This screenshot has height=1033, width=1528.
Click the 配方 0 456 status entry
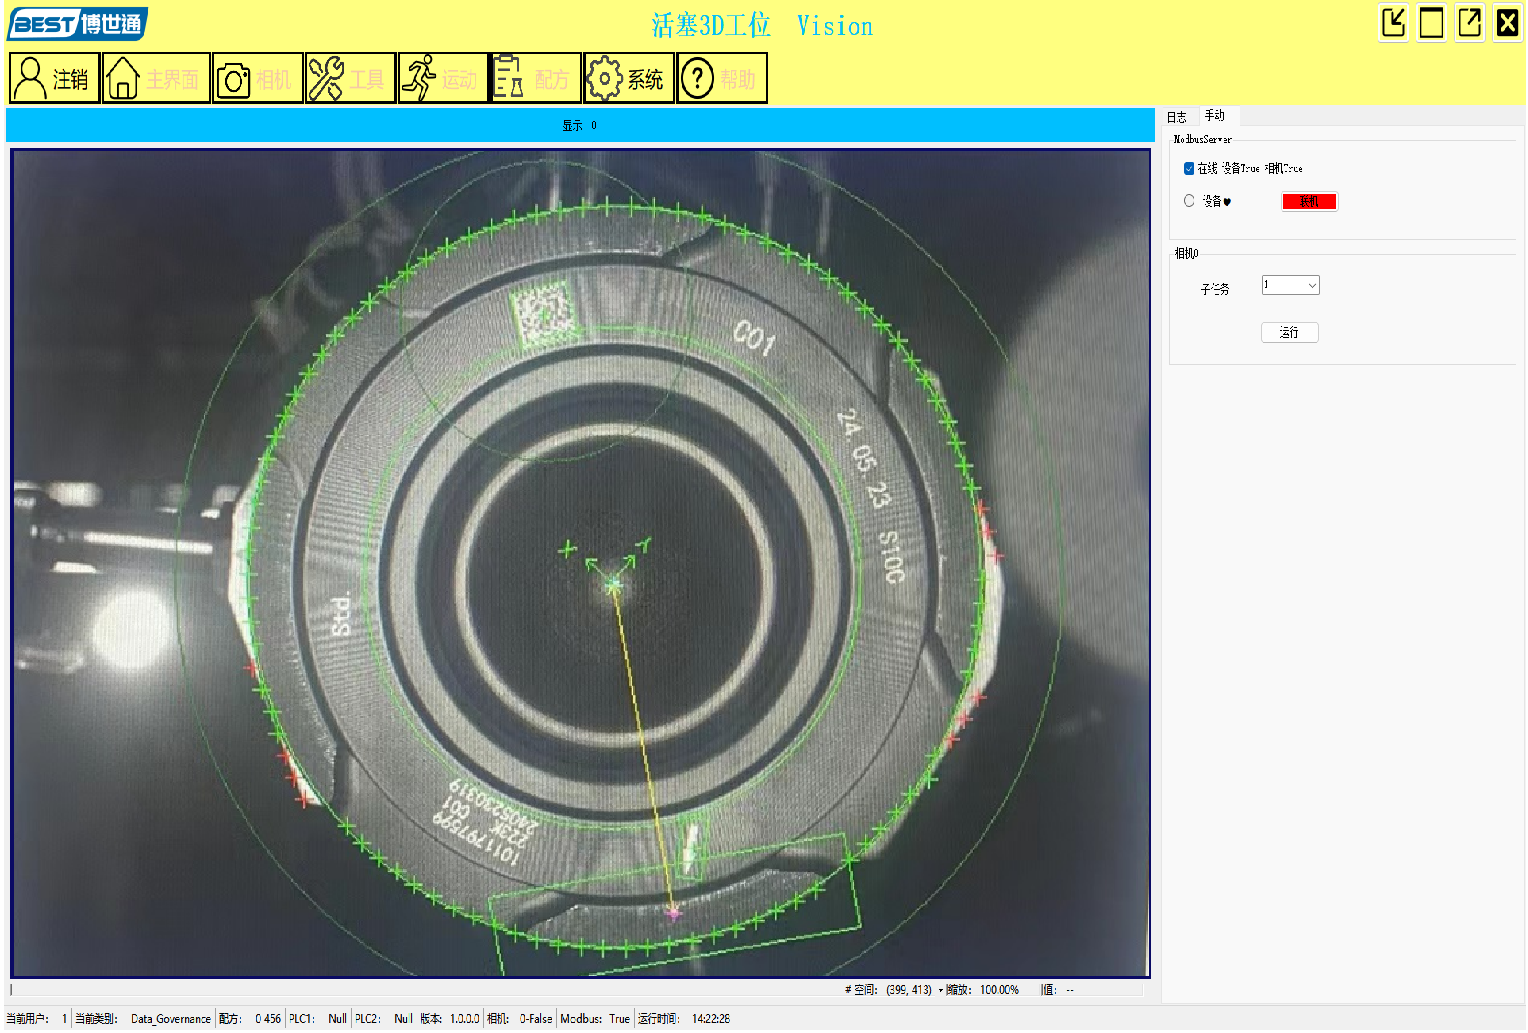[x=250, y=1019]
